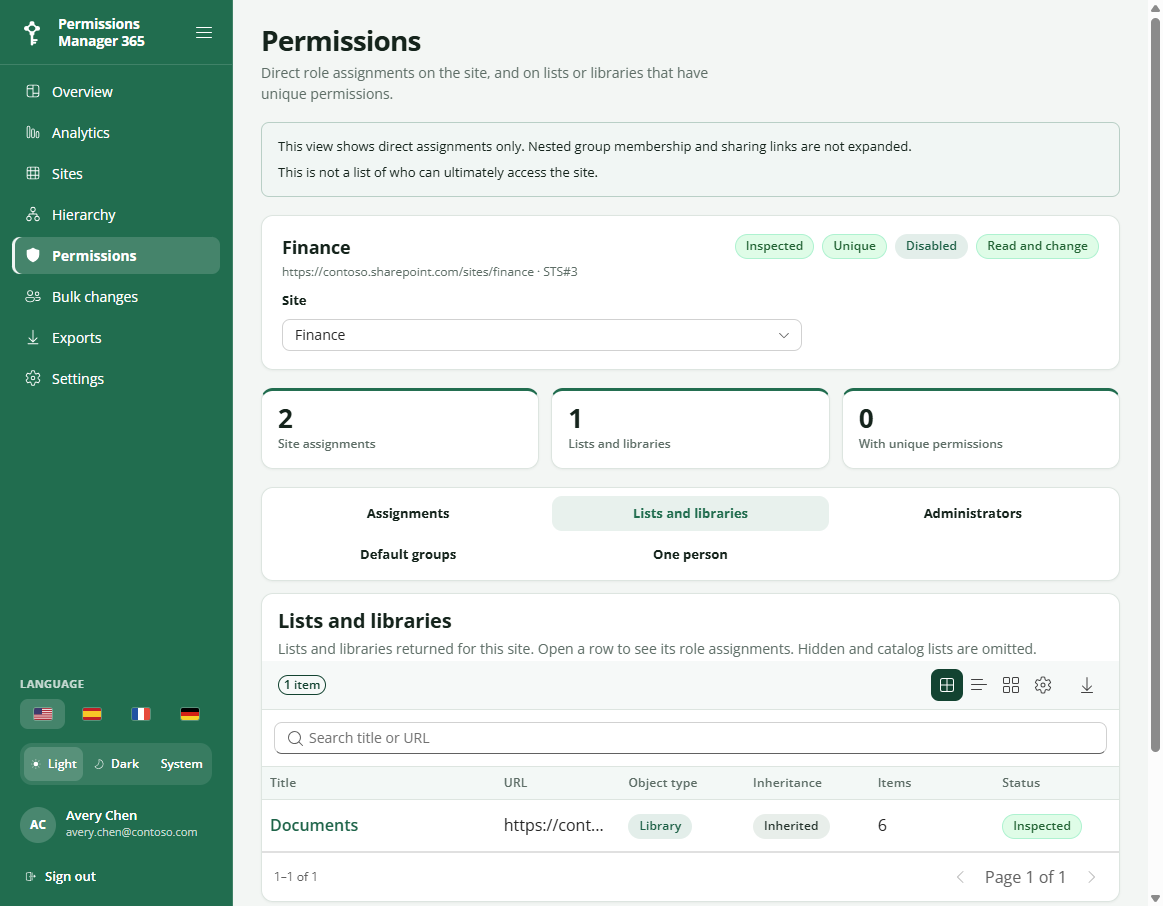Click the Lists and libraries count card
1163x906 pixels.
[x=691, y=429]
